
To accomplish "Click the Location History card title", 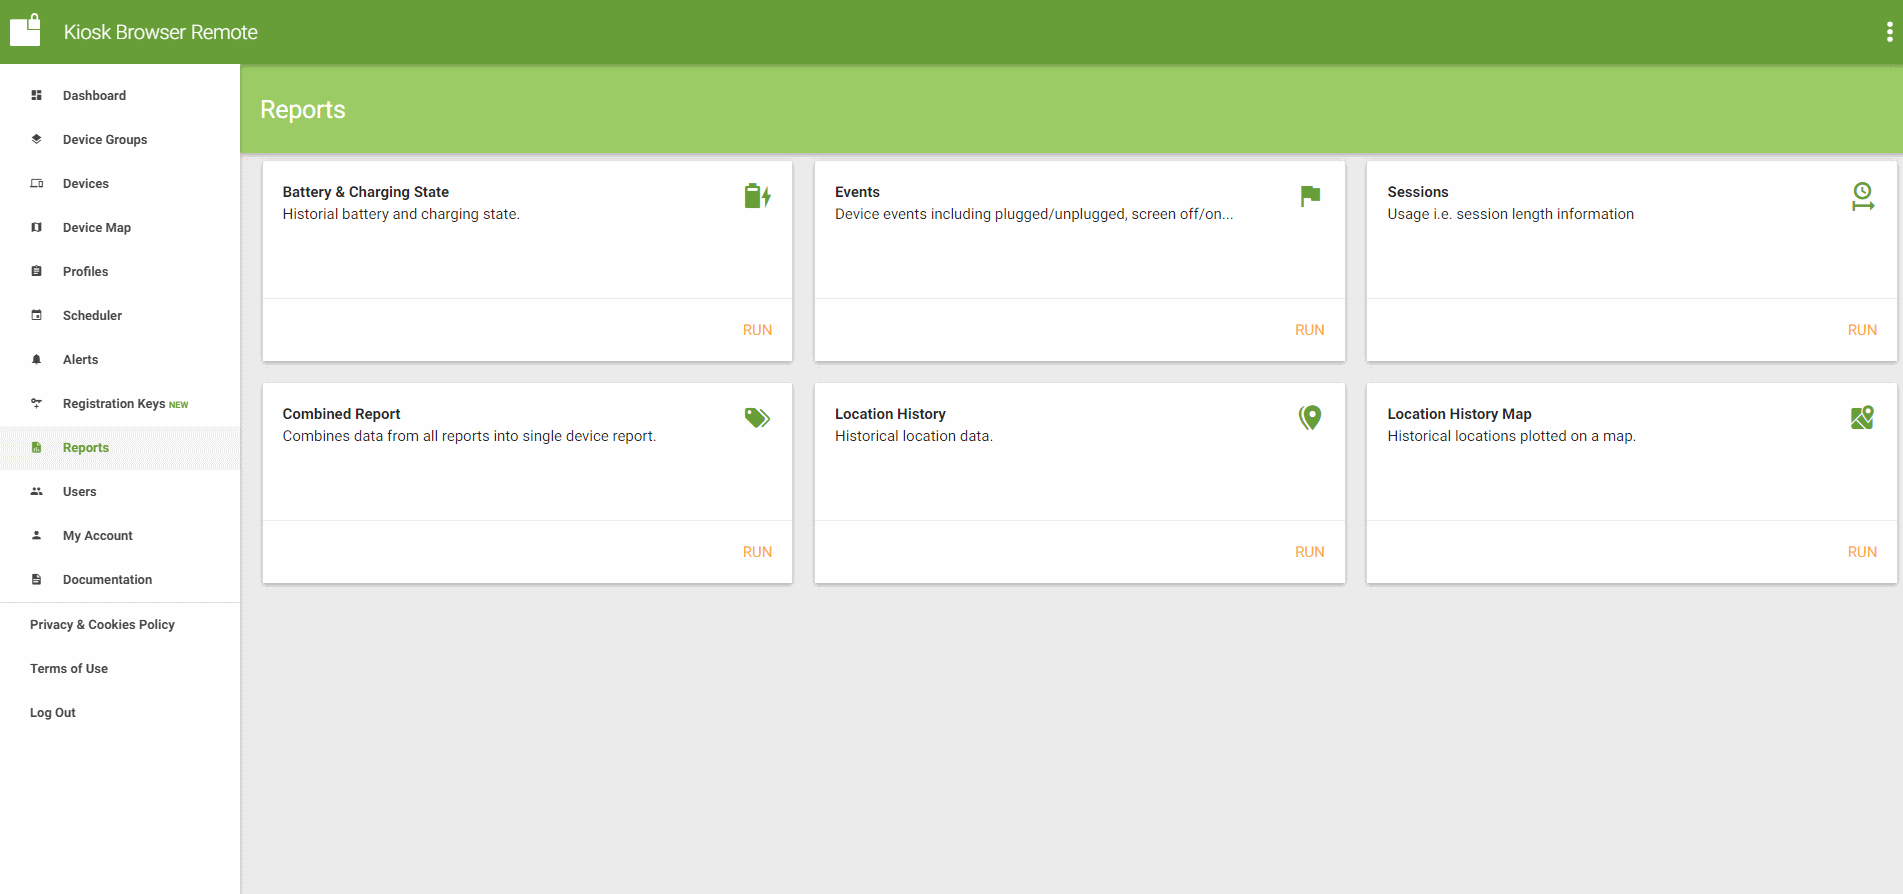I will [890, 414].
